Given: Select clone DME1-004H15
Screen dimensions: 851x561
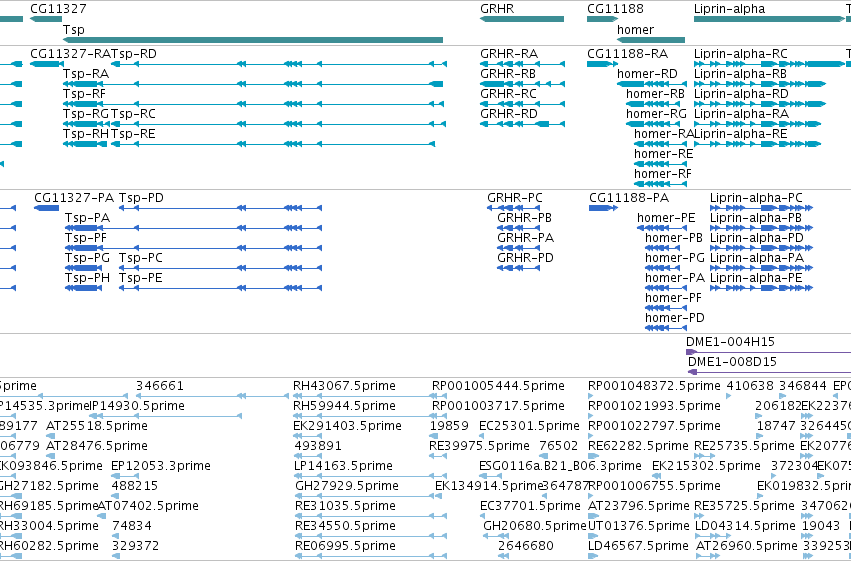Looking at the screenshot, I should click(730, 342).
